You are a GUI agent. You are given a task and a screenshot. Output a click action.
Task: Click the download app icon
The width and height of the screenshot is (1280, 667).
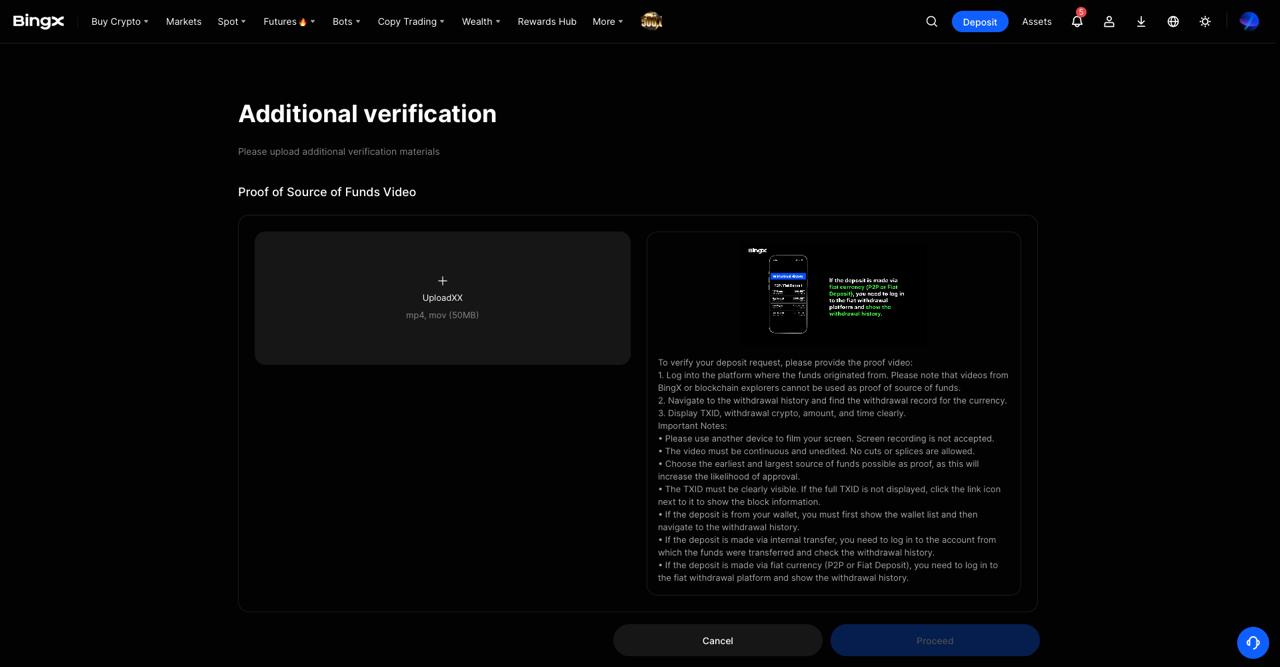click(1141, 21)
